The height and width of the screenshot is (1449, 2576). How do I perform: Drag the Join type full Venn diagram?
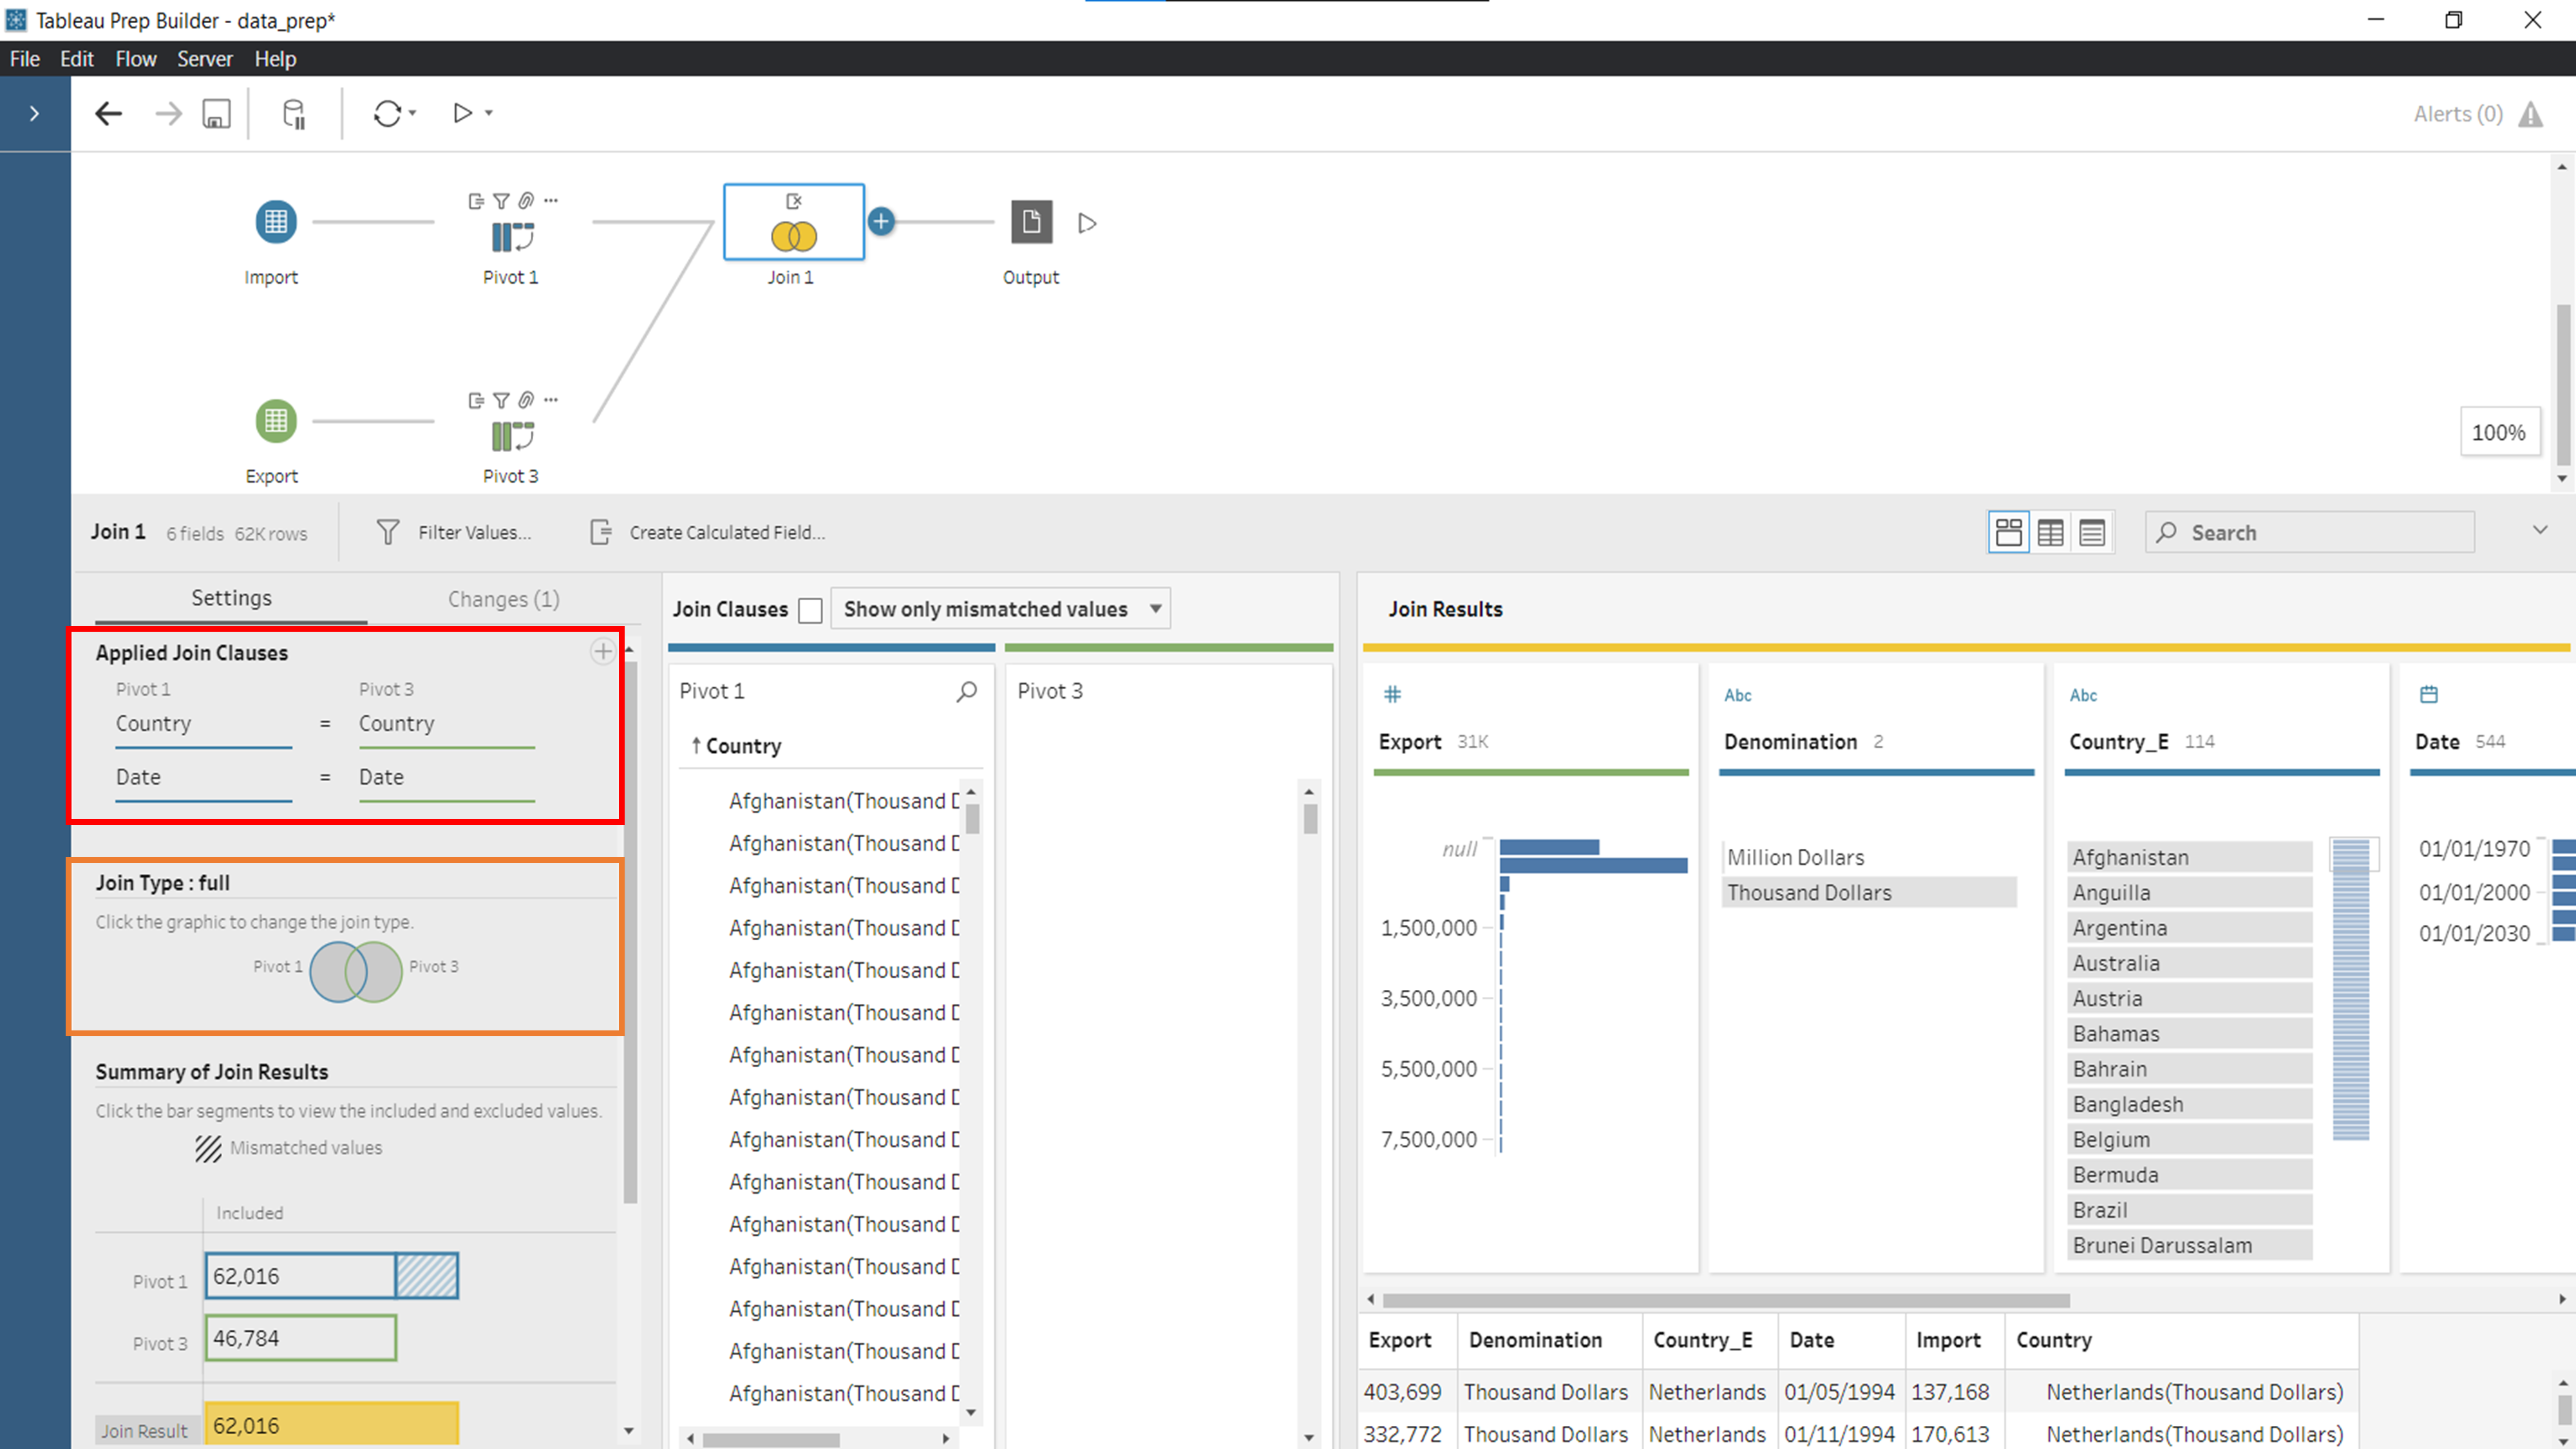pos(354,969)
